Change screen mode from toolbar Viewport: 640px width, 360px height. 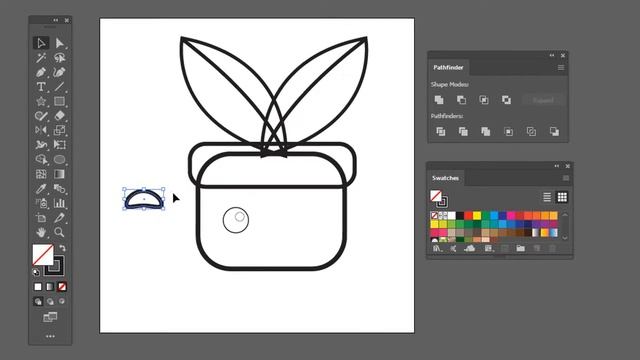(50, 317)
